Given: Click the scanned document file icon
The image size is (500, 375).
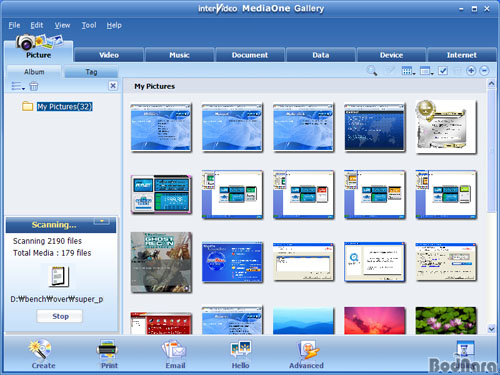Looking at the screenshot, I should (58, 276).
